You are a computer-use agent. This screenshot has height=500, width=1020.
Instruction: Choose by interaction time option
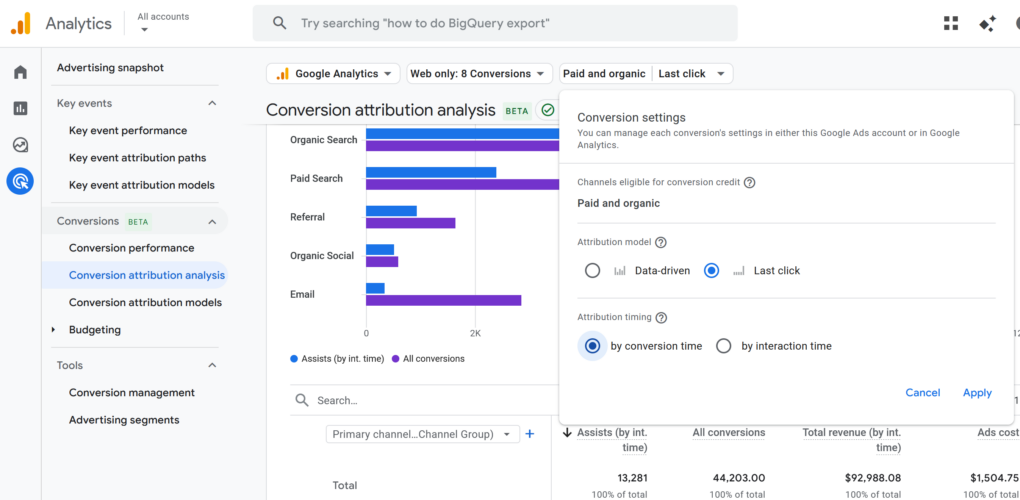(724, 346)
